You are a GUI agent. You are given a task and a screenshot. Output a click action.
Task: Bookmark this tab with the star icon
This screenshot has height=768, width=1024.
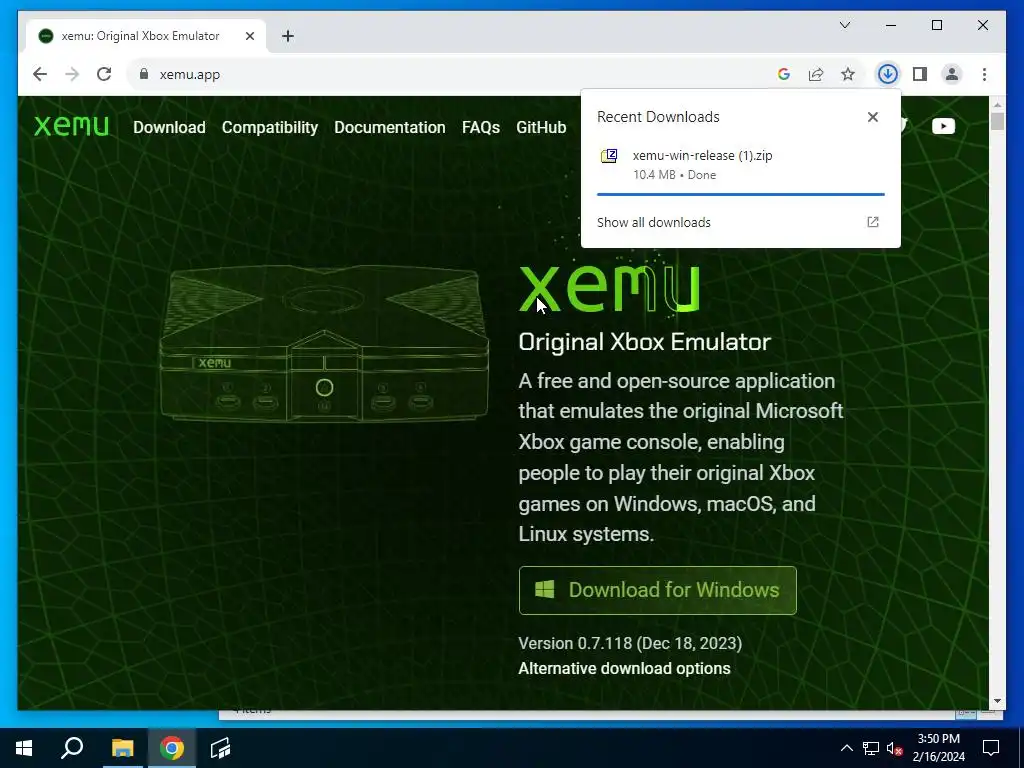(848, 74)
